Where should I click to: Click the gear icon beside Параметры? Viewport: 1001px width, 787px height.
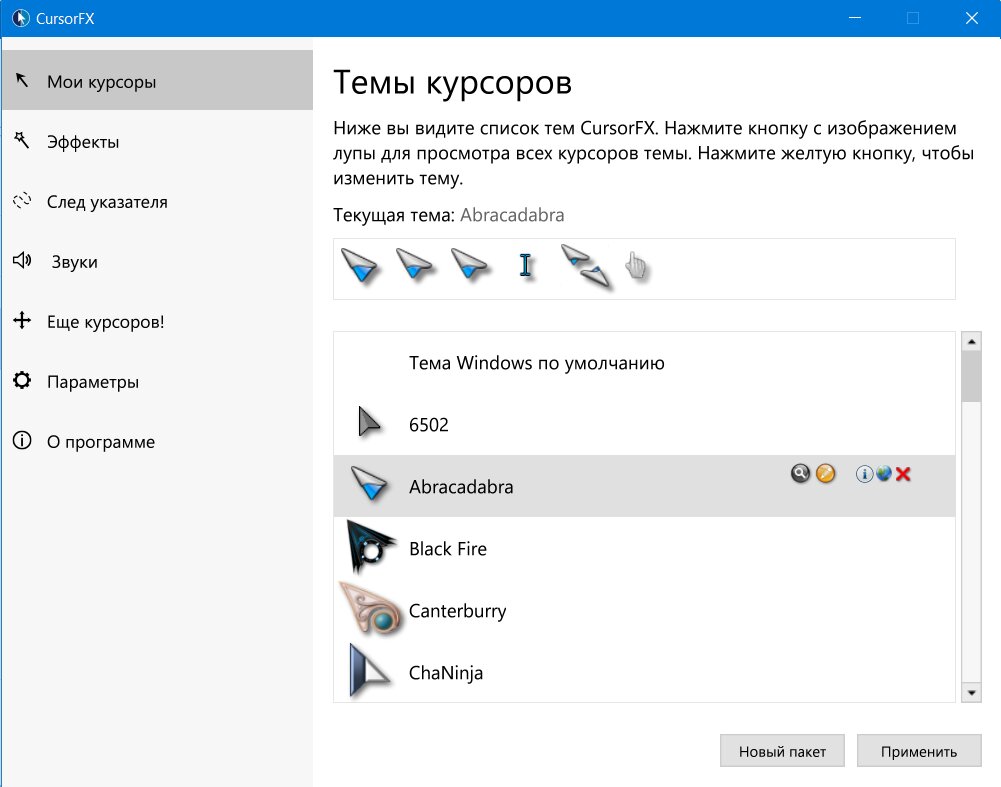click(22, 380)
